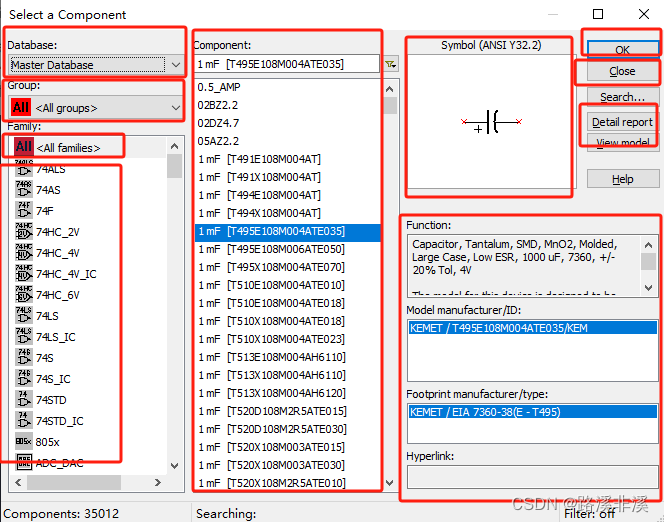Click the 74HC_4V family gate icon
Screen dimensions: 664x522
pyautogui.click(x=24, y=253)
